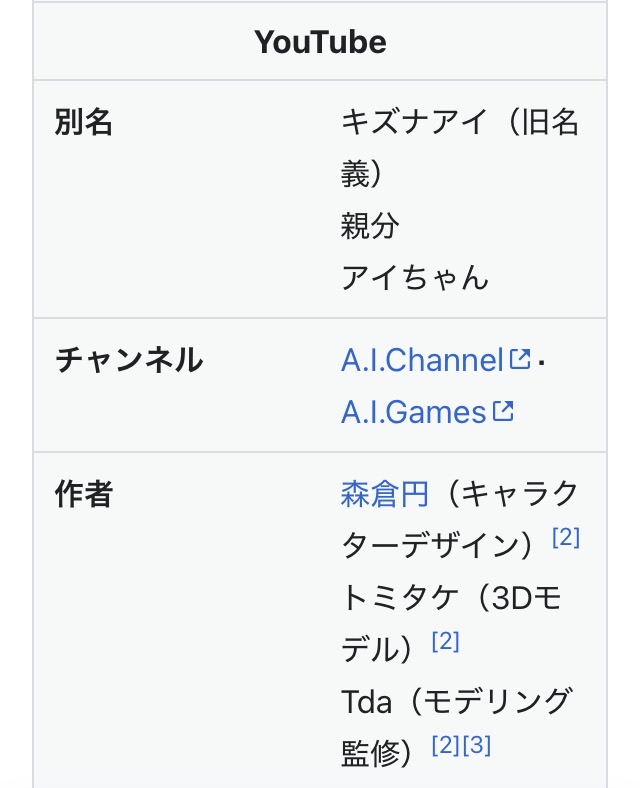
Task: Click the 作者 row label
Action: pyautogui.click(x=83, y=494)
